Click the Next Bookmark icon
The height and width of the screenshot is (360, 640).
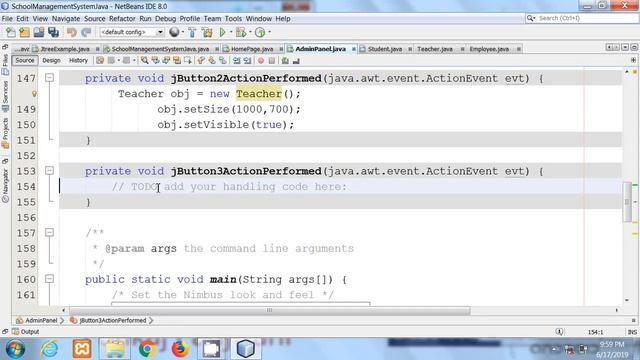pyautogui.click(x=212, y=60)
